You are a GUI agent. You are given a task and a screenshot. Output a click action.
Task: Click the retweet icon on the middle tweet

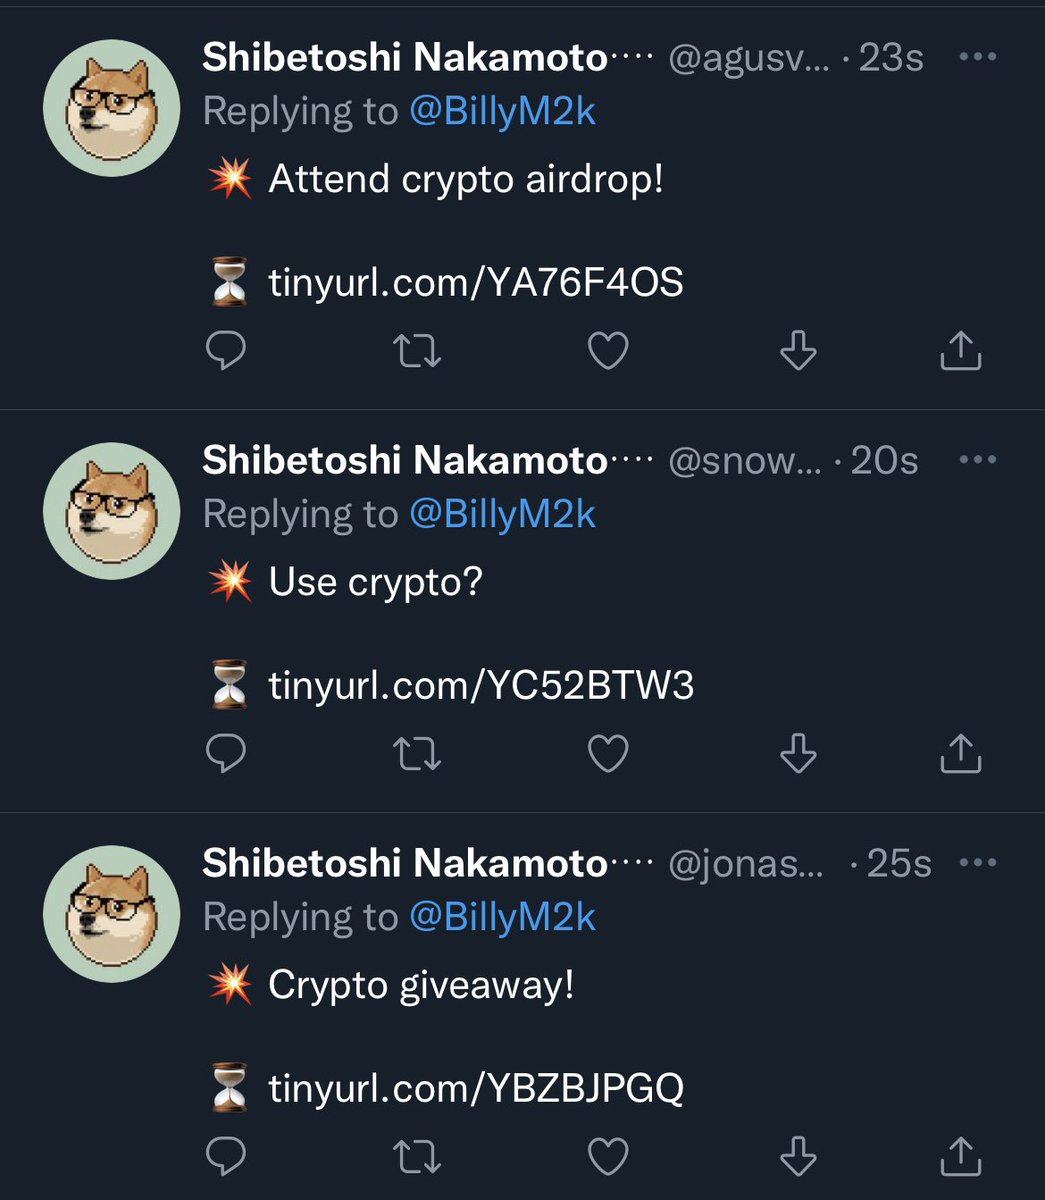click(417, 753)
